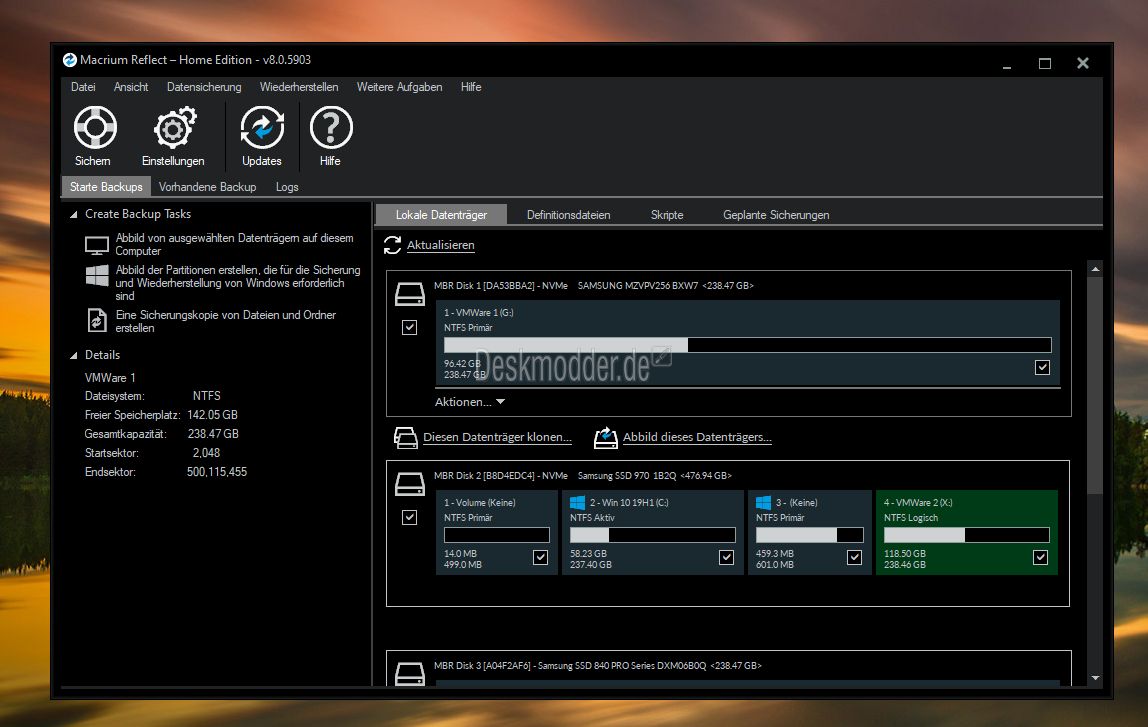Uncheck the partition 3 (Keine) checkbox

pyautogui.click(x=854, y=558)
